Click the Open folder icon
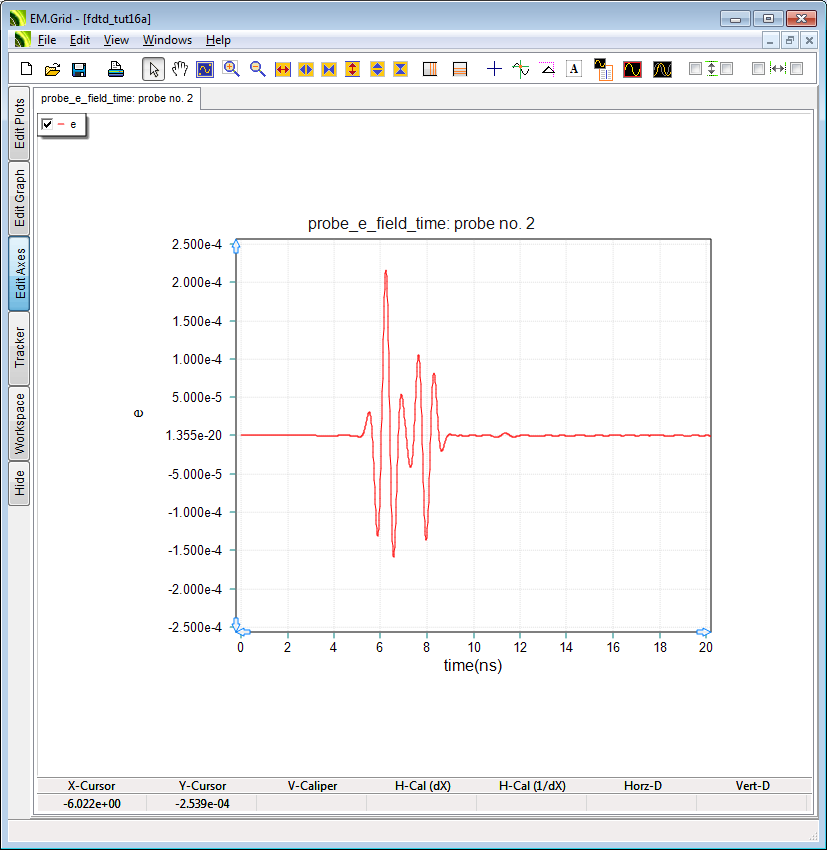This screenshot has width=827, height=850. pos(53,69)
